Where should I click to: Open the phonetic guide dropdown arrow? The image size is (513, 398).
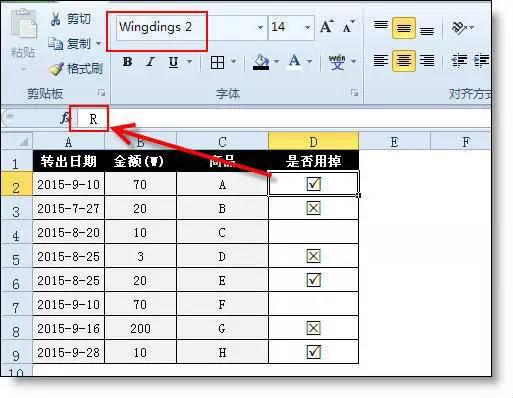click(354, 62)
